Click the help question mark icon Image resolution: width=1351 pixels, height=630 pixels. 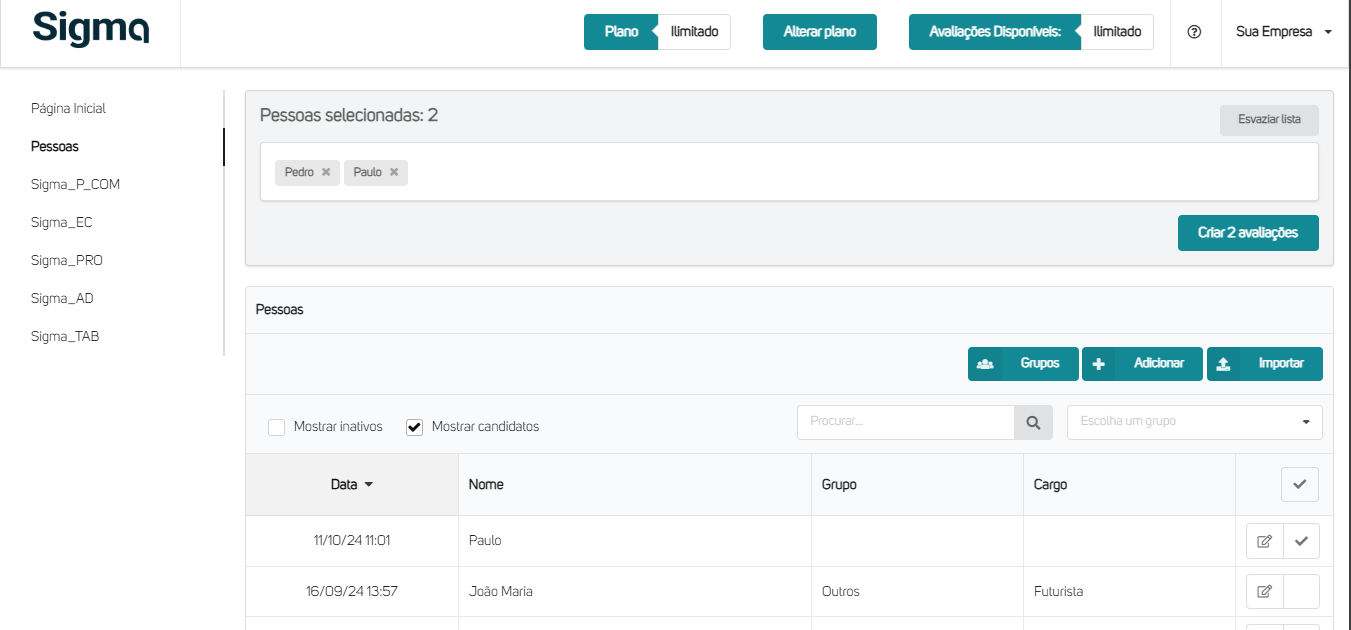[1194, 32]
